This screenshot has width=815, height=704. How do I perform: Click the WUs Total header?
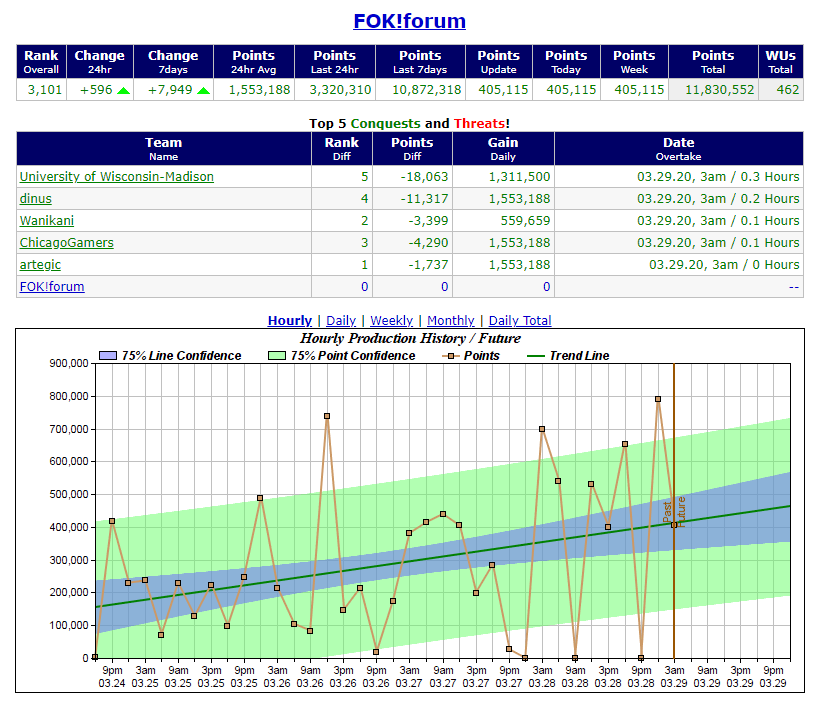point(781,62)
